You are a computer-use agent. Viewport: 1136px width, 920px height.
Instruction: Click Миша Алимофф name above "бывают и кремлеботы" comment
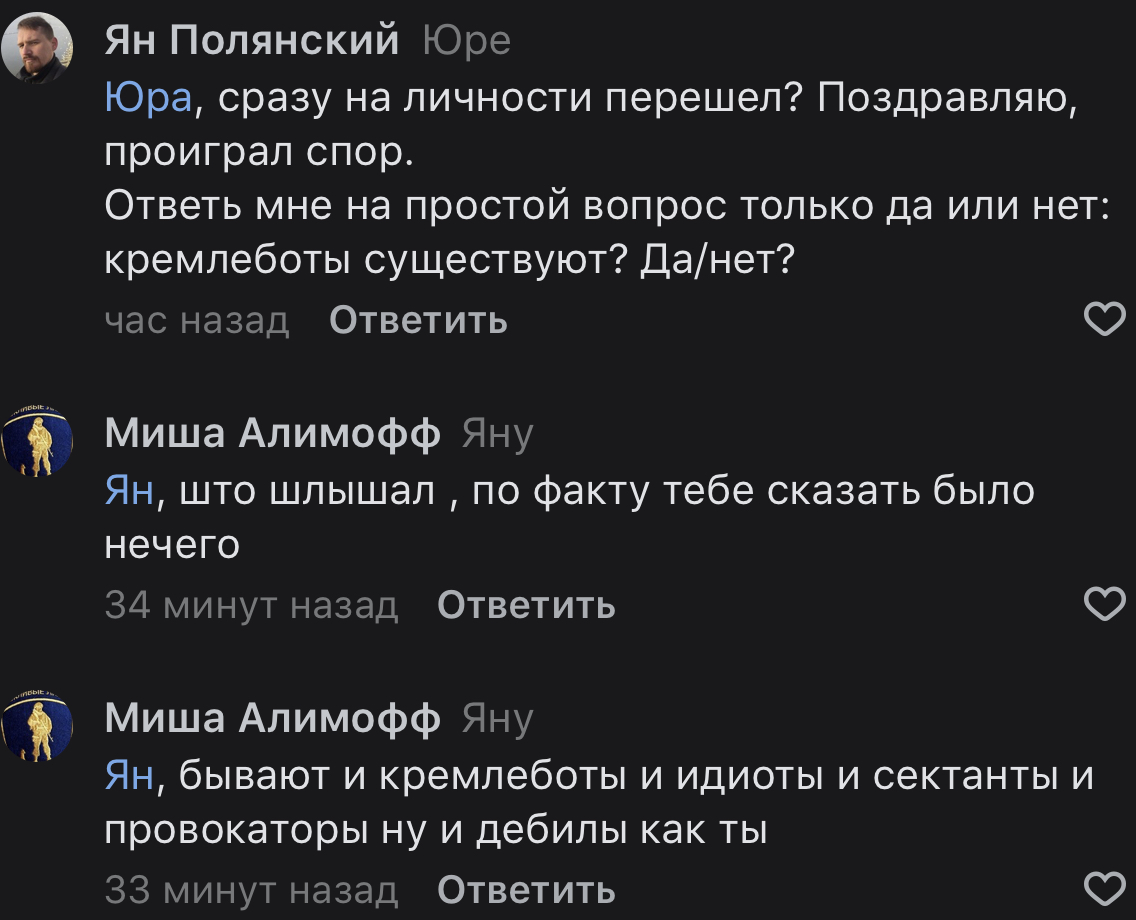pyautogui.click(x=272, y=718)
